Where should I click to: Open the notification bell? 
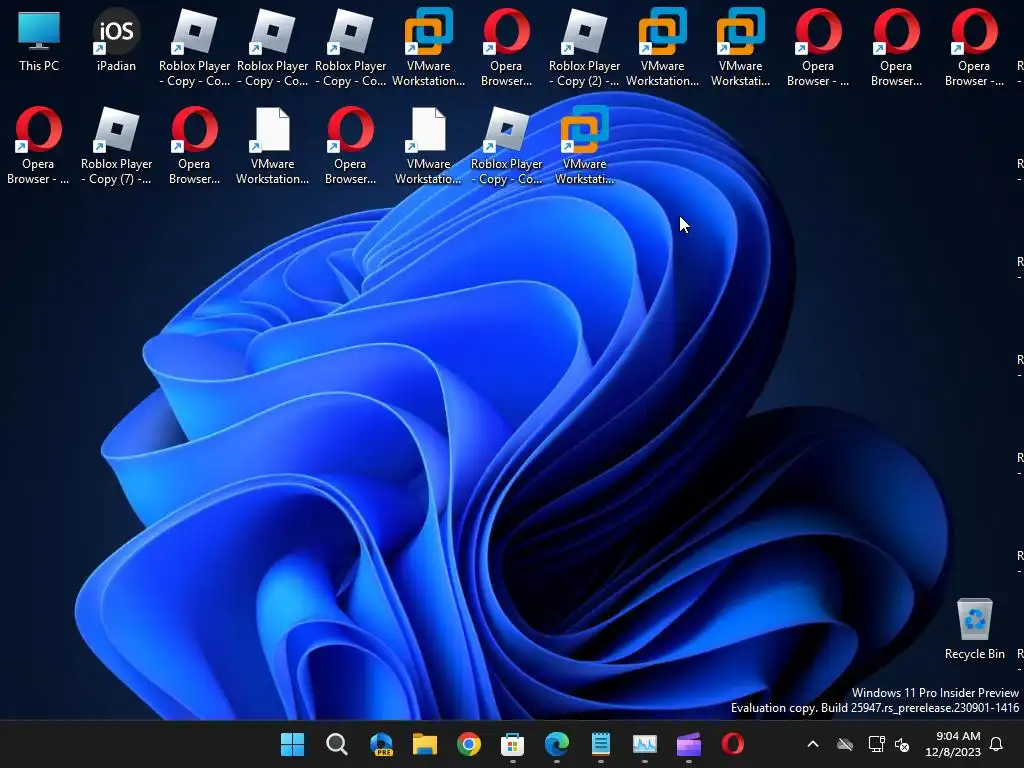(x=997, y=744)
